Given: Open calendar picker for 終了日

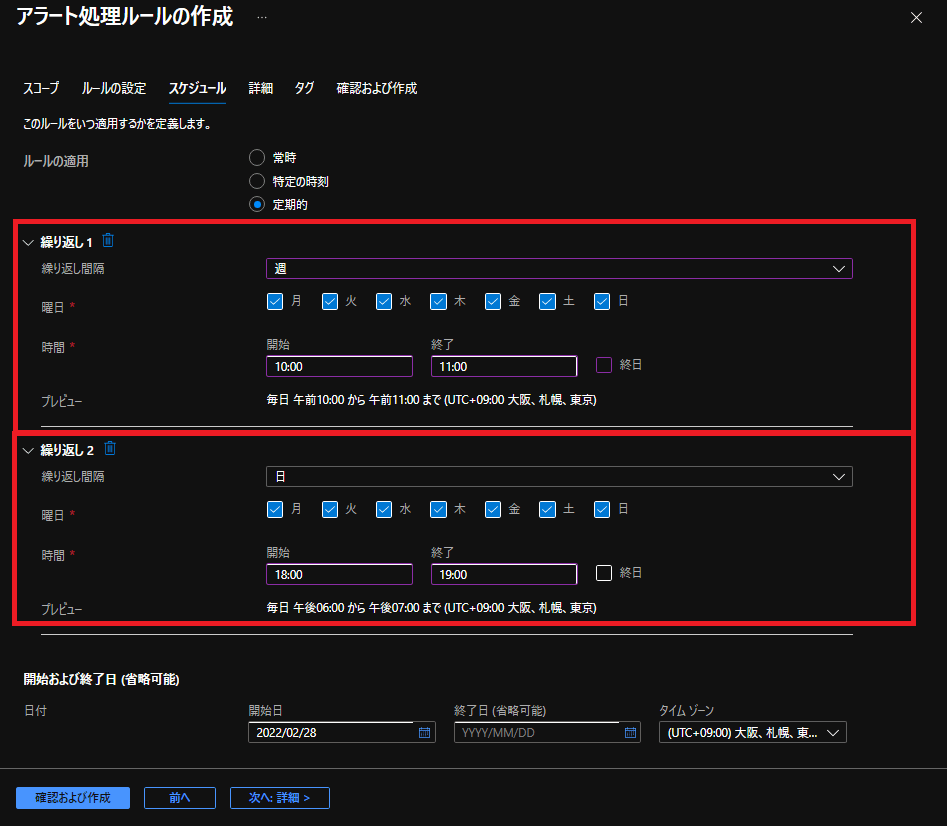Looking at the screenshot, I should pyautogui.click(x=630, y=733).
